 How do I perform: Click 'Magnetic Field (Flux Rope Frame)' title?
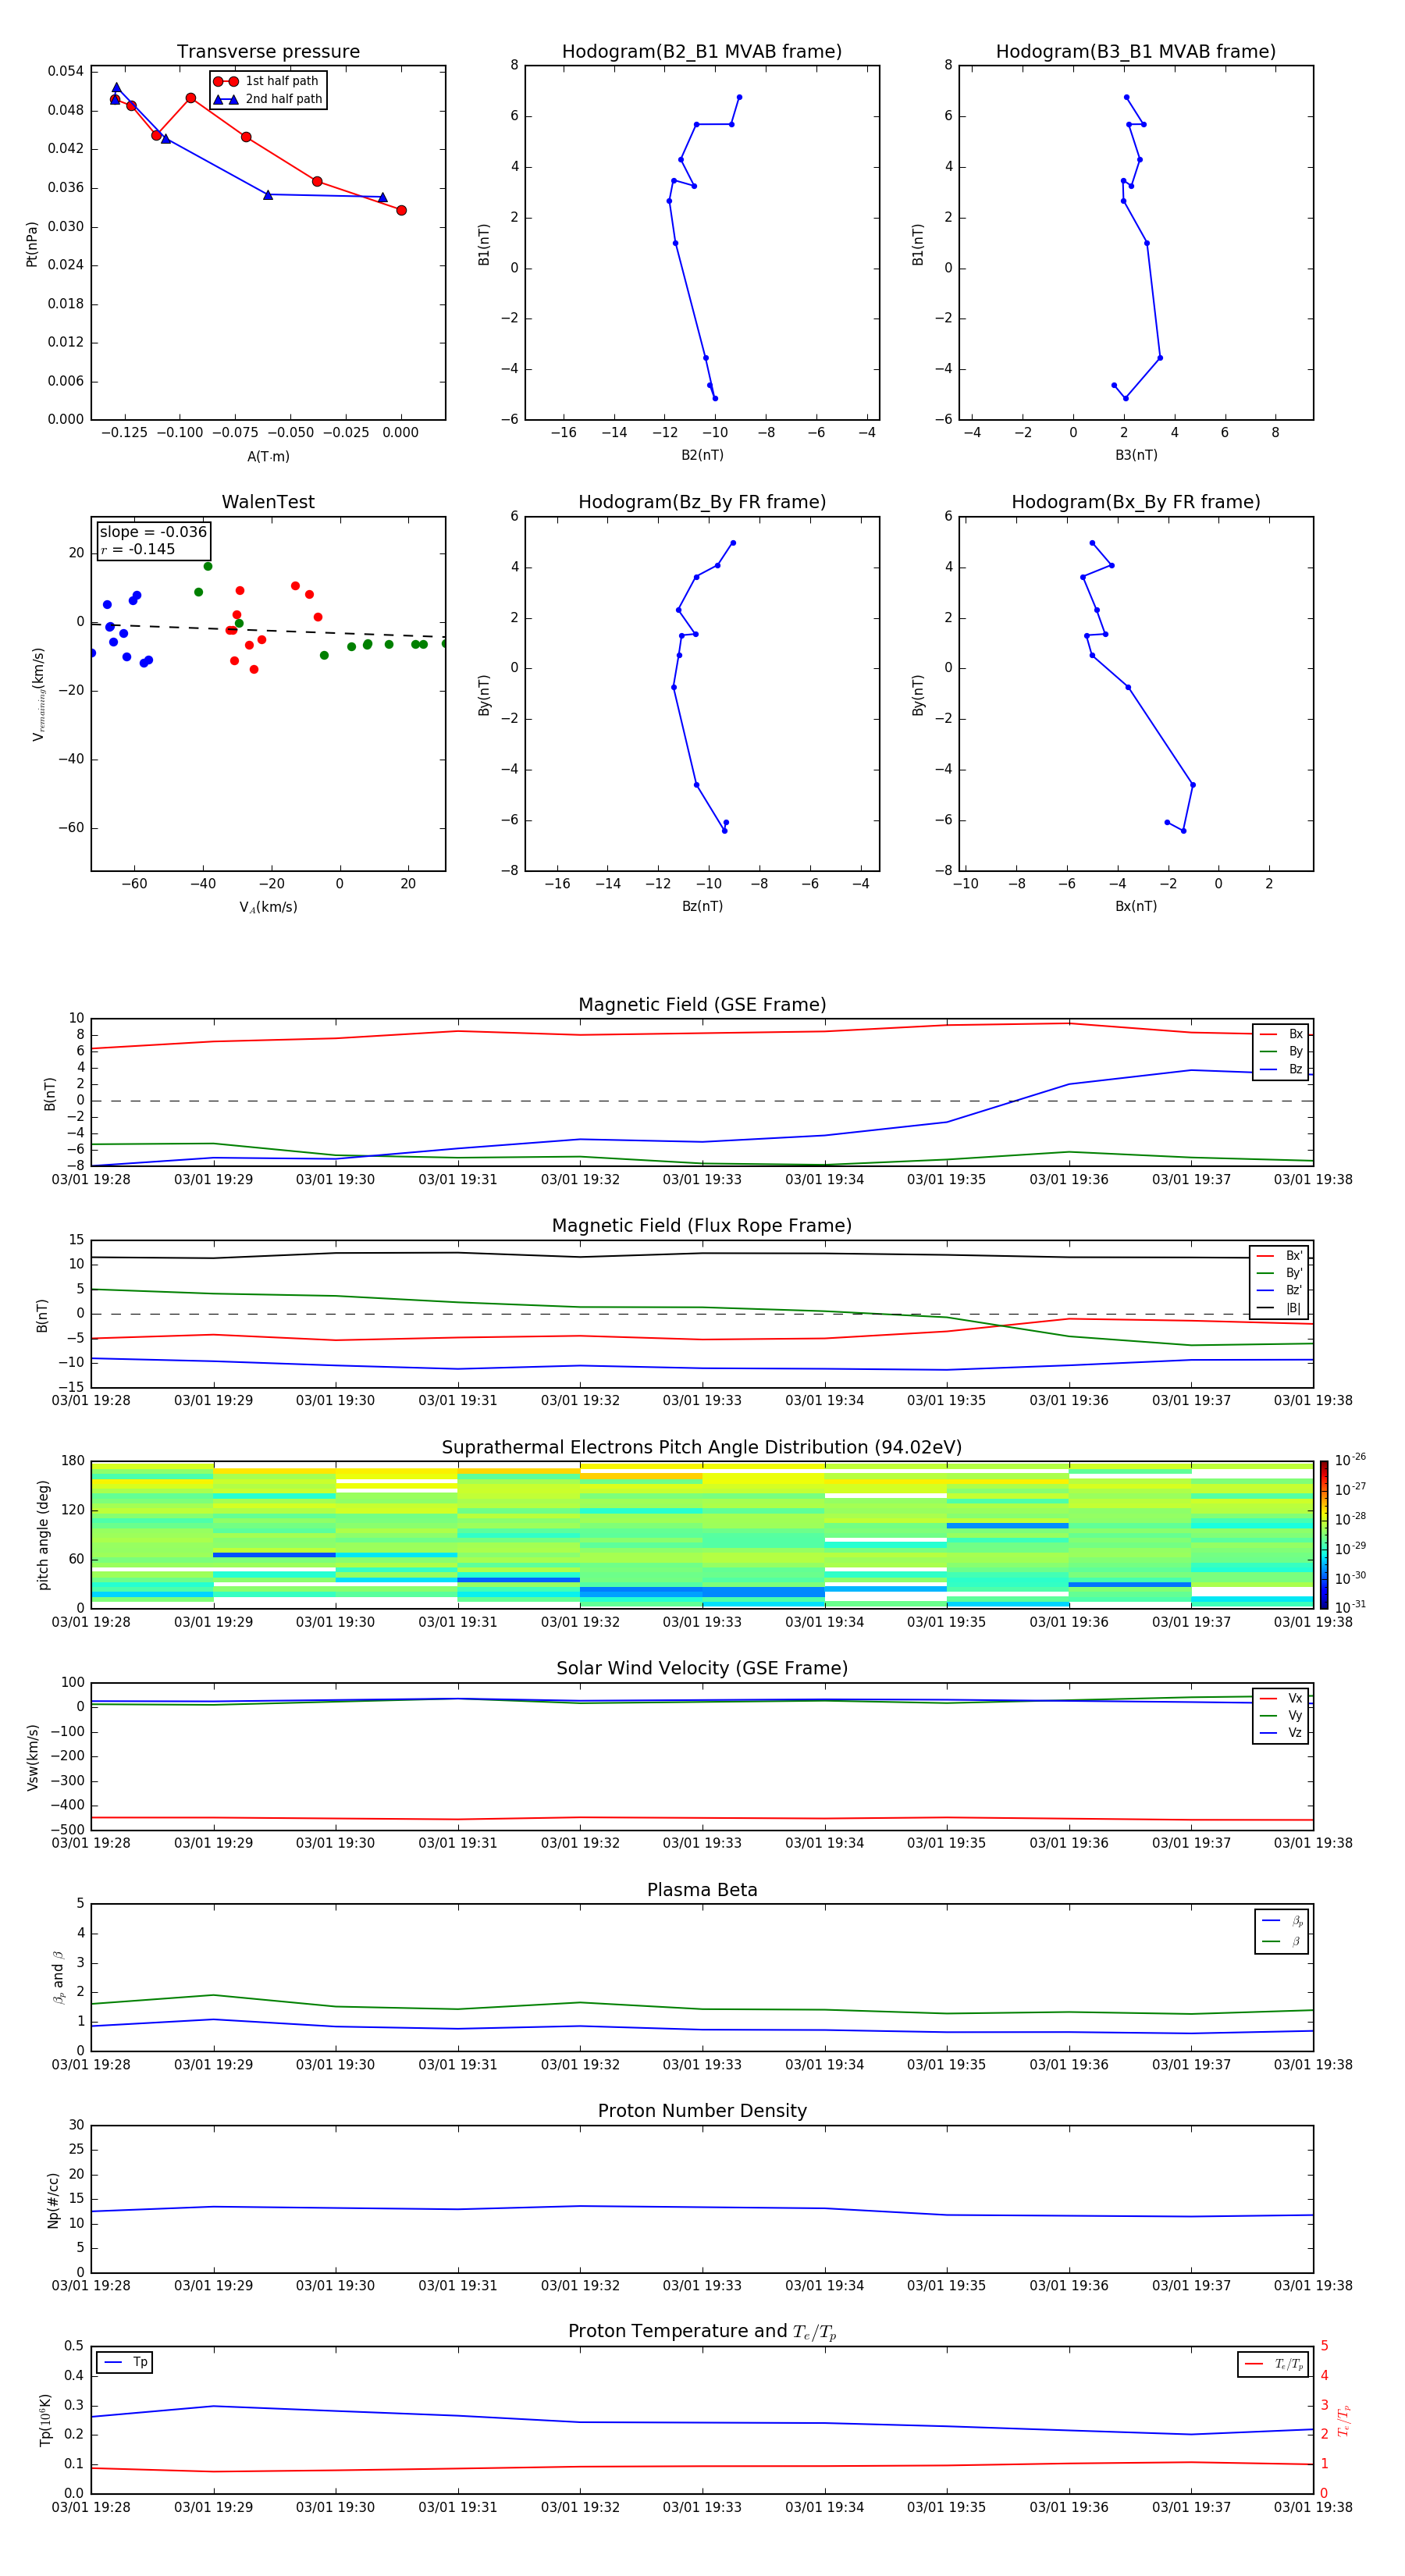(x=702, y=1226)
